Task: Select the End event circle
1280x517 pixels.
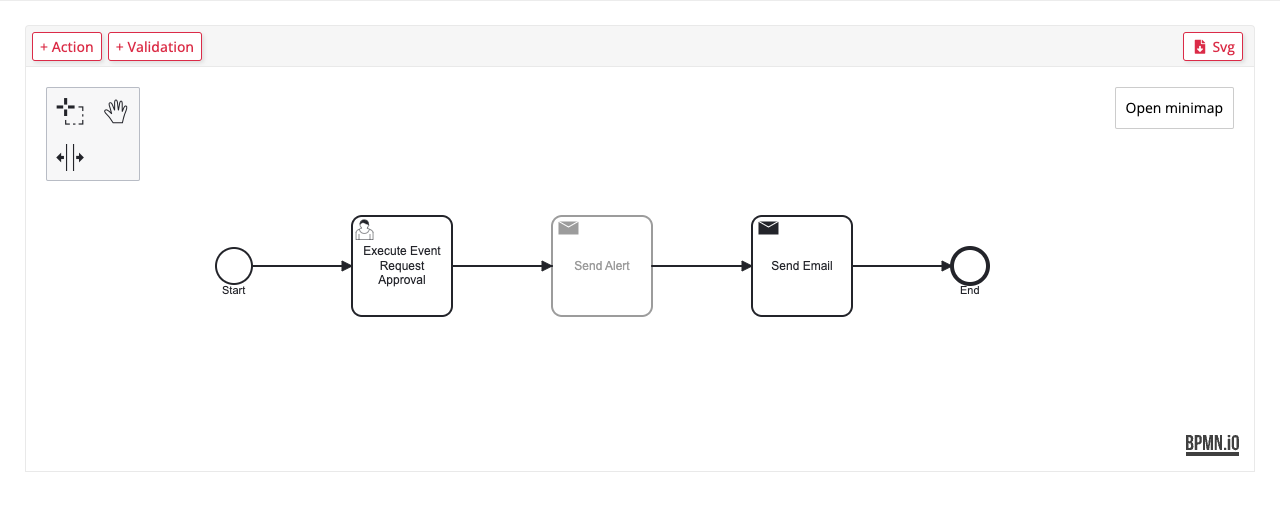Action: 970,266
